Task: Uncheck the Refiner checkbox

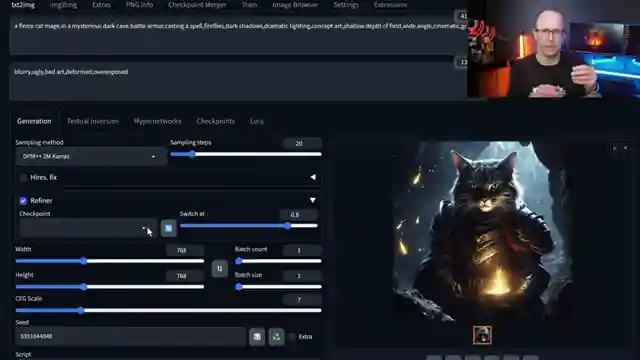Action: [x=23, y=200]
